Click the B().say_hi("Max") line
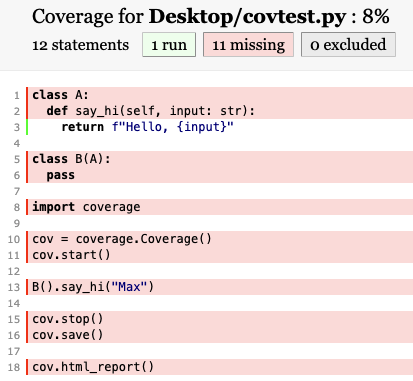Viewport: 413px width, 381px height. pos(220,287)
